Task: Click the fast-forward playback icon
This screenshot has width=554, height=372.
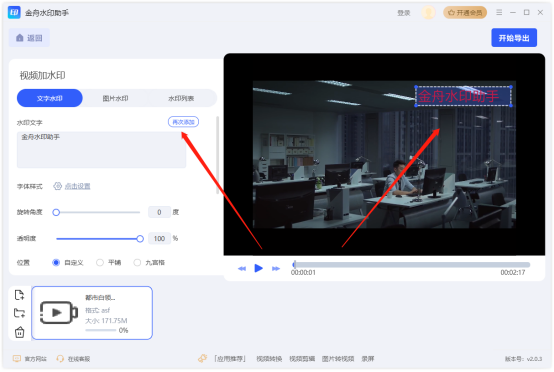Action: coord(276,269)
